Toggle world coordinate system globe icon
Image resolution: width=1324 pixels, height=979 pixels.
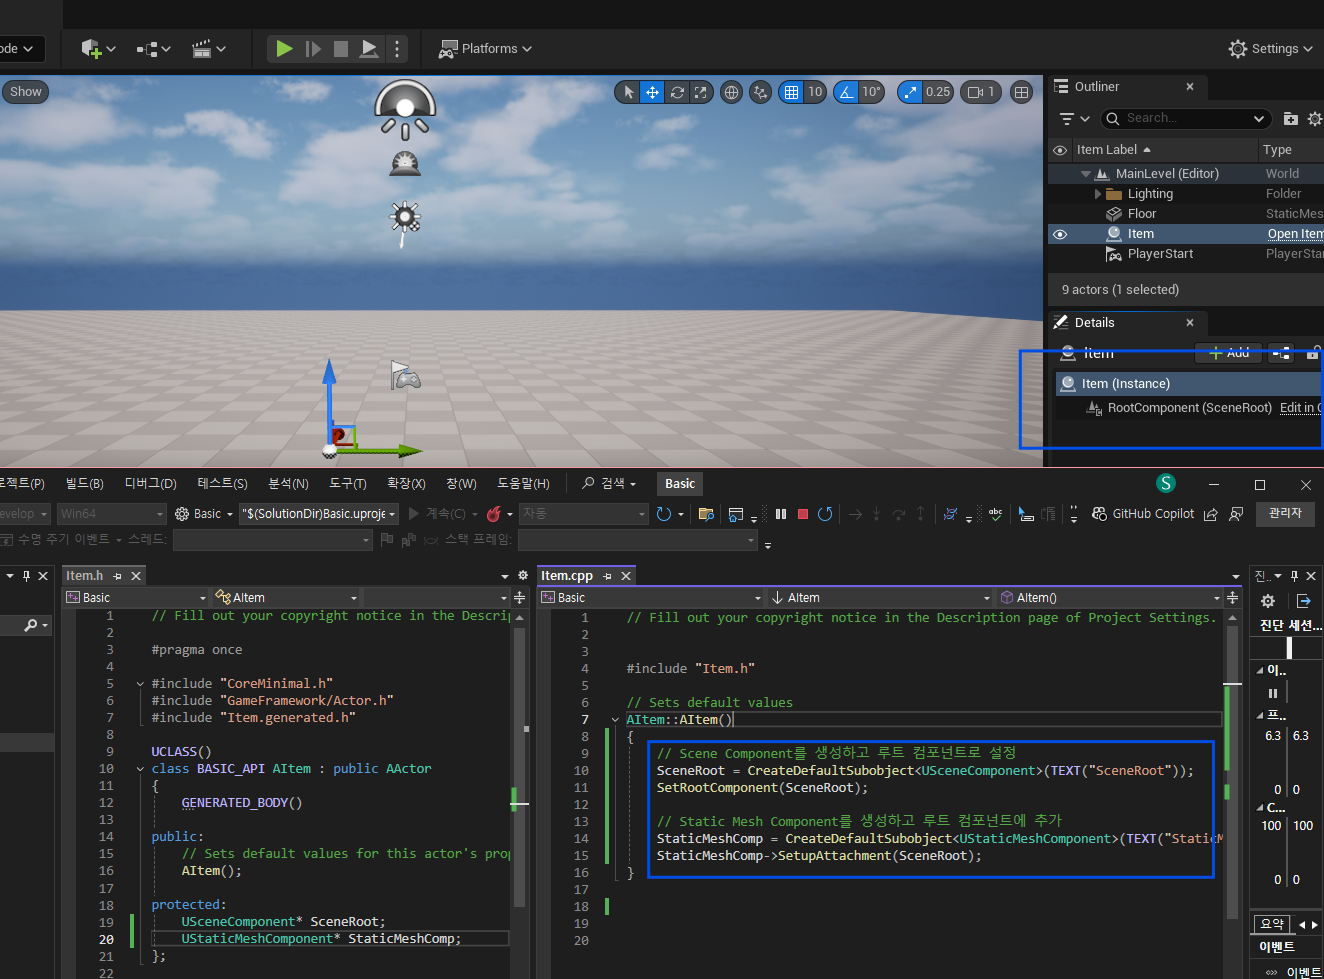point(732,92)
